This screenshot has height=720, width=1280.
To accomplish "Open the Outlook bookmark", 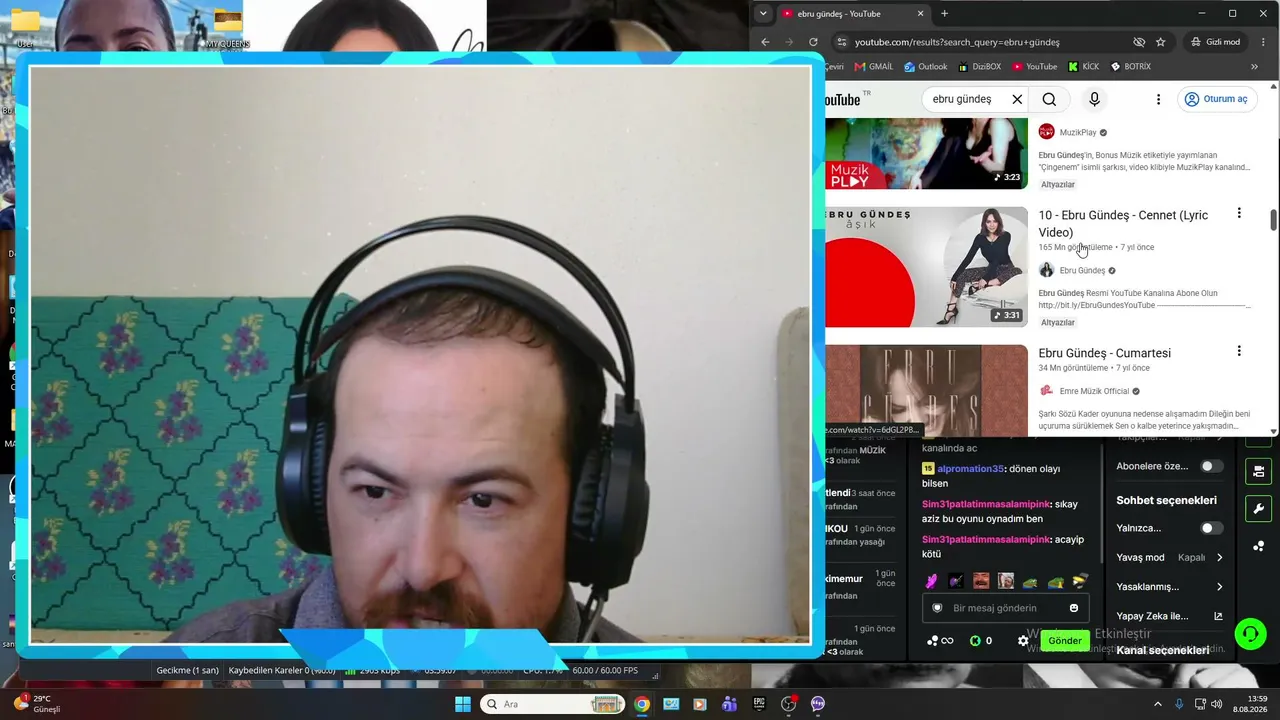I will tap(926, 67).
